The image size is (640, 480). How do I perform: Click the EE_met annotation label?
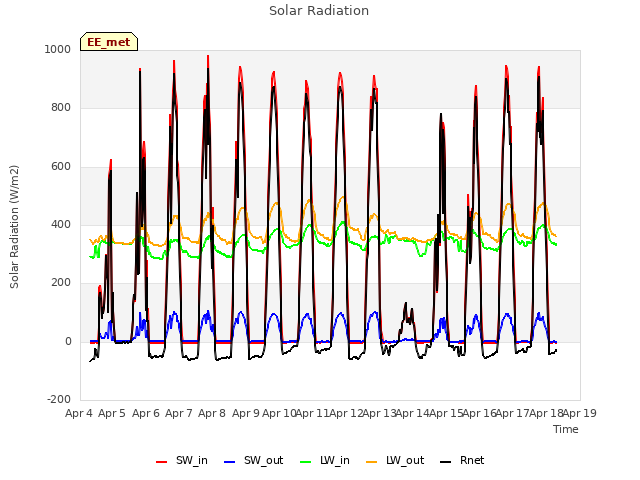tap(109, 42)
